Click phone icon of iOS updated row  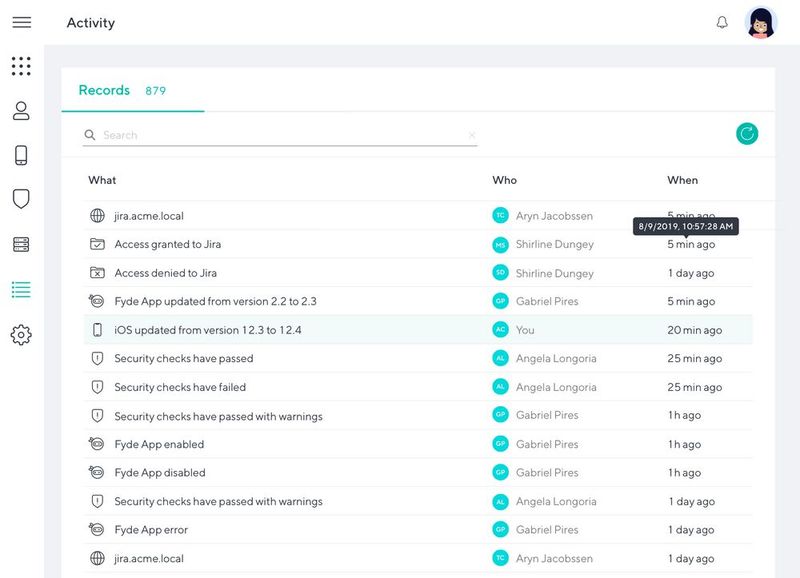click(x=97, y=330)
